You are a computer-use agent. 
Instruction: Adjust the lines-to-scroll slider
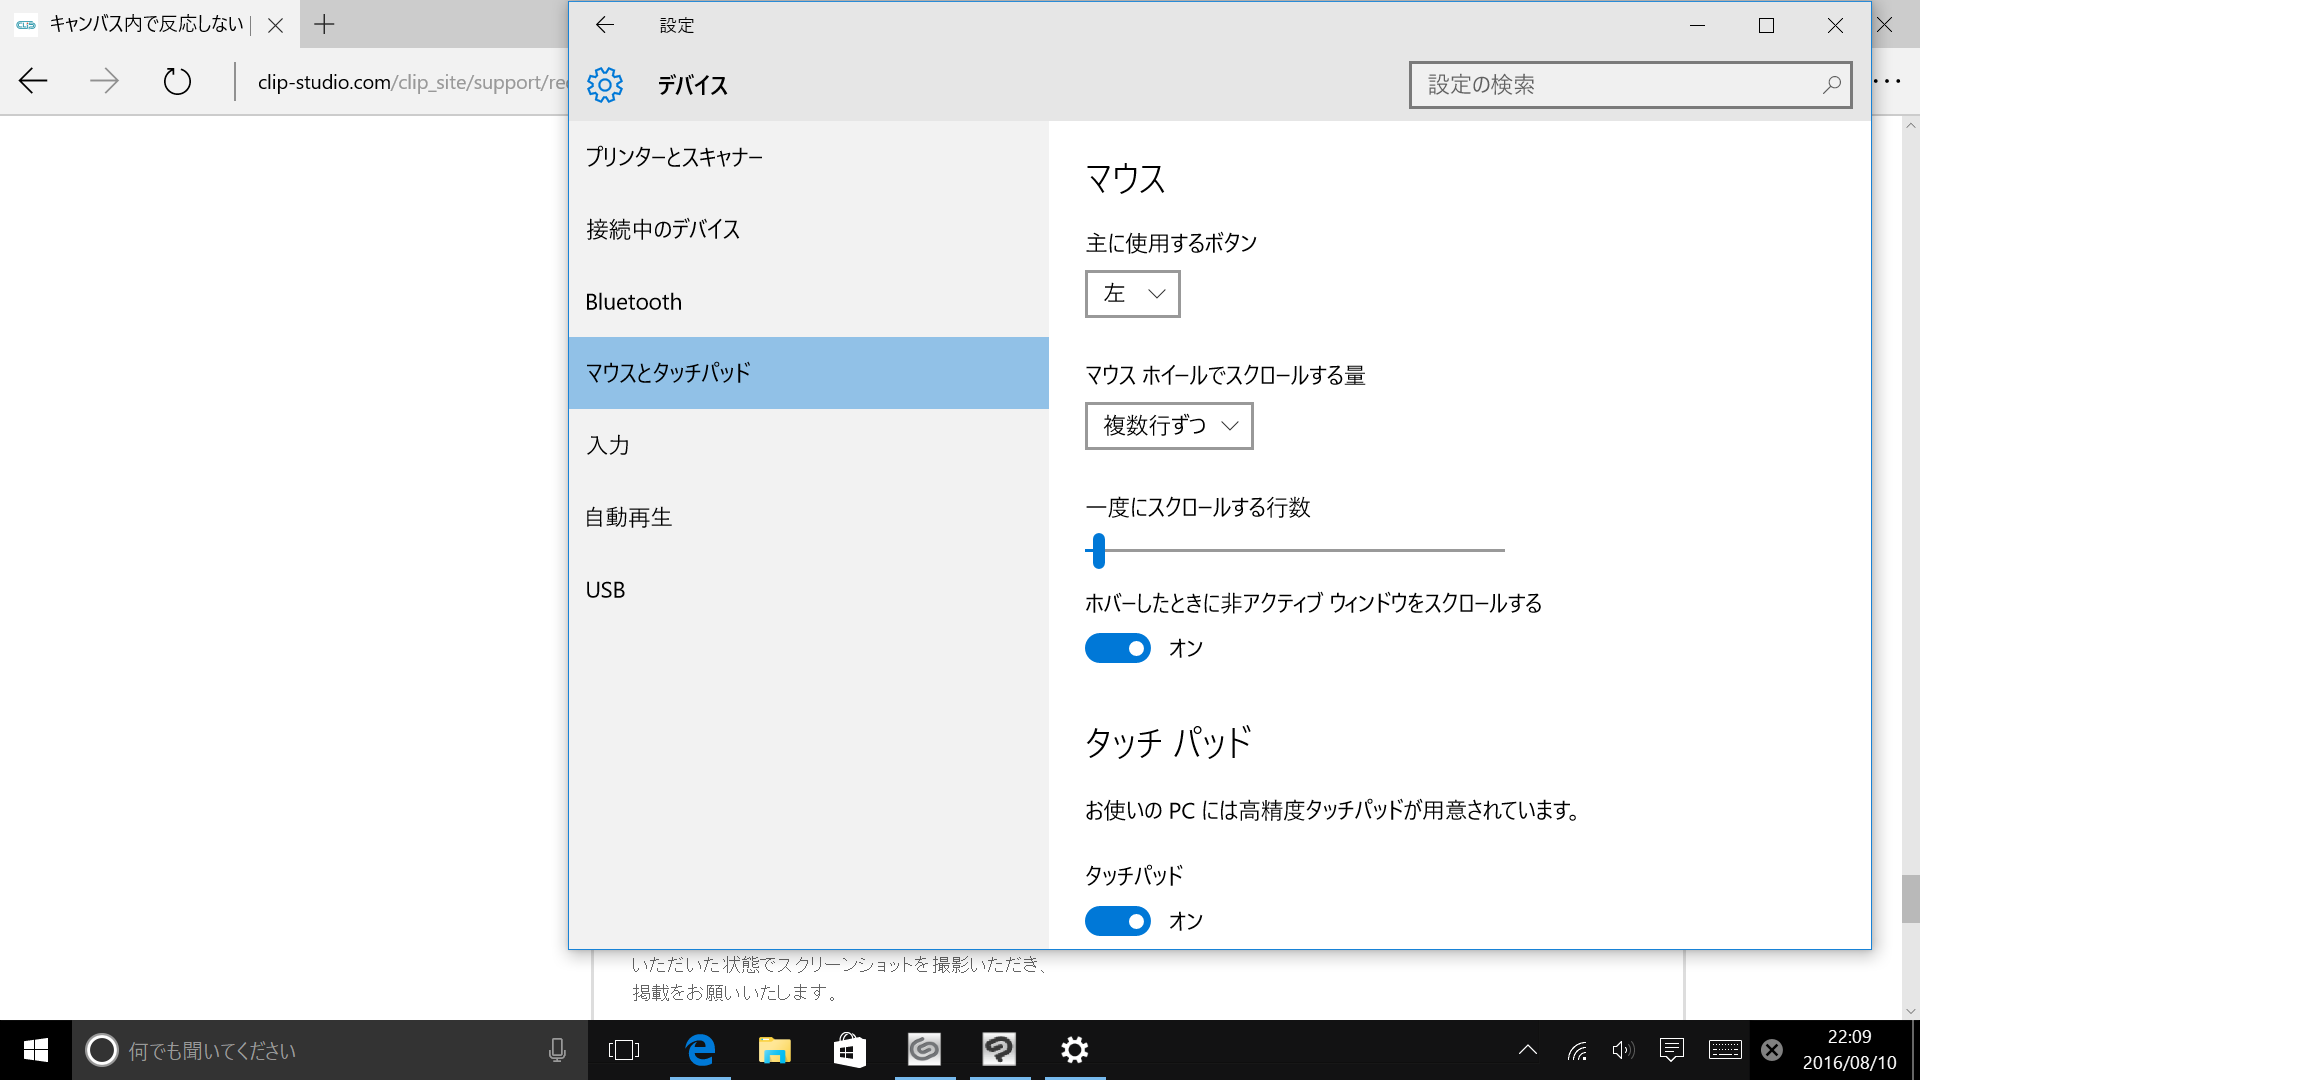click(1099, 550)
